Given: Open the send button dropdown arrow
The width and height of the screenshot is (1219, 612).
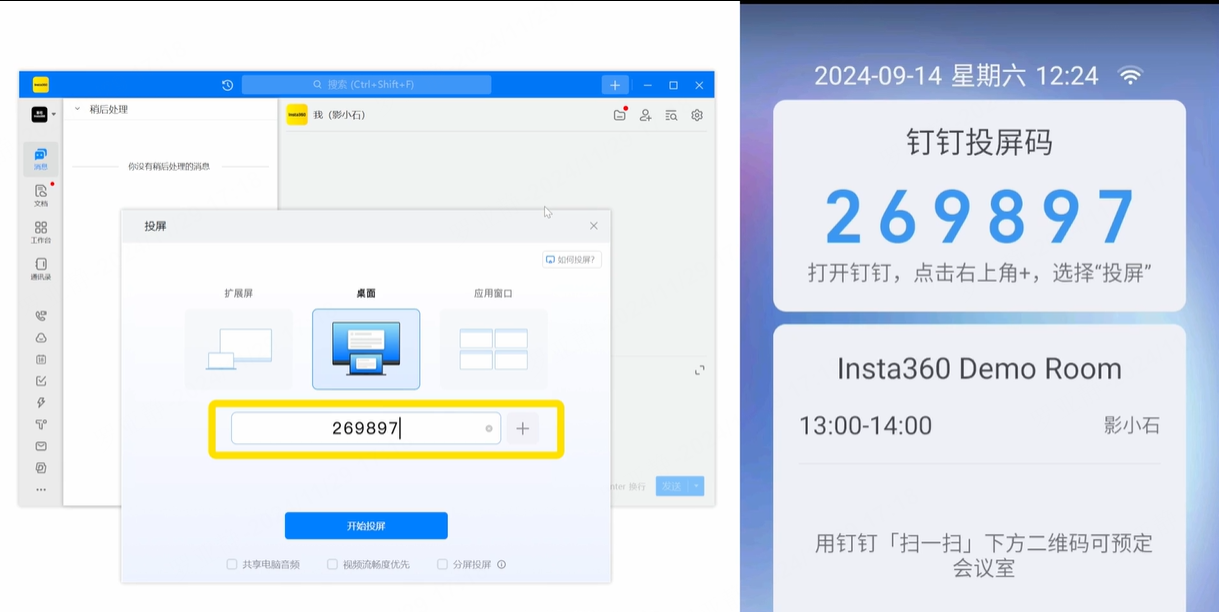Looking at the screenshot, I should click(697, 486).
